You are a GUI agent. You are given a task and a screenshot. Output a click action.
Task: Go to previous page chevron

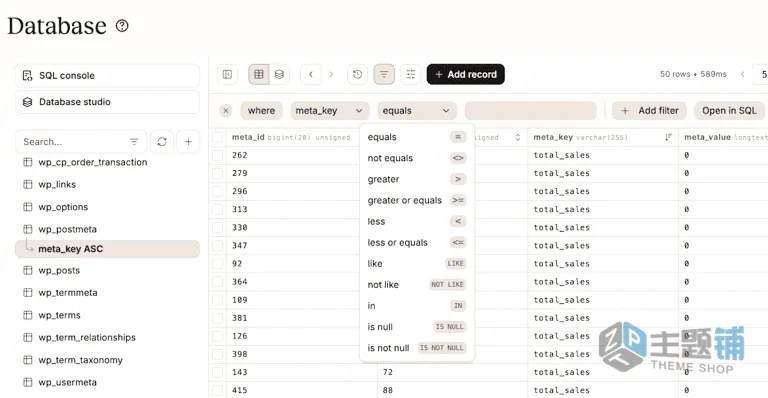pos(743,74)
